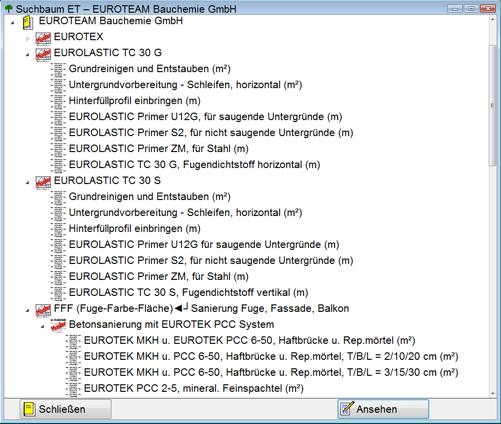The image size is (501, 424).
Task: Collapse the EUROLASTIC TC 30 G node
Action: click(28, 55)
